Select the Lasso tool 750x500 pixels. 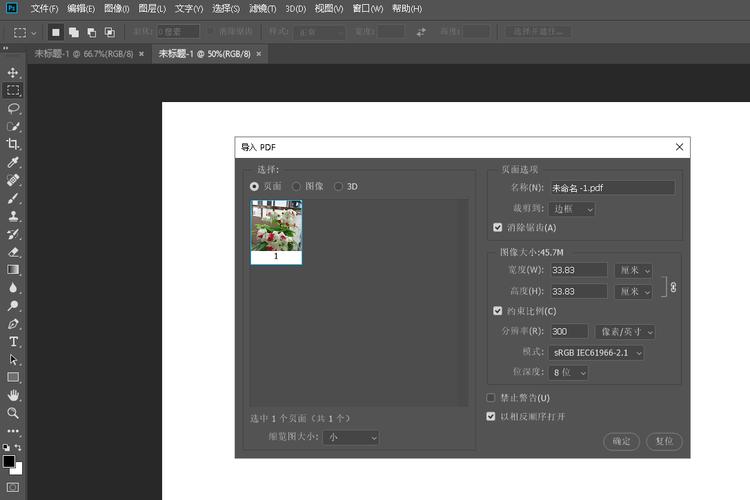pyautogui.click(x=13, y=109)
